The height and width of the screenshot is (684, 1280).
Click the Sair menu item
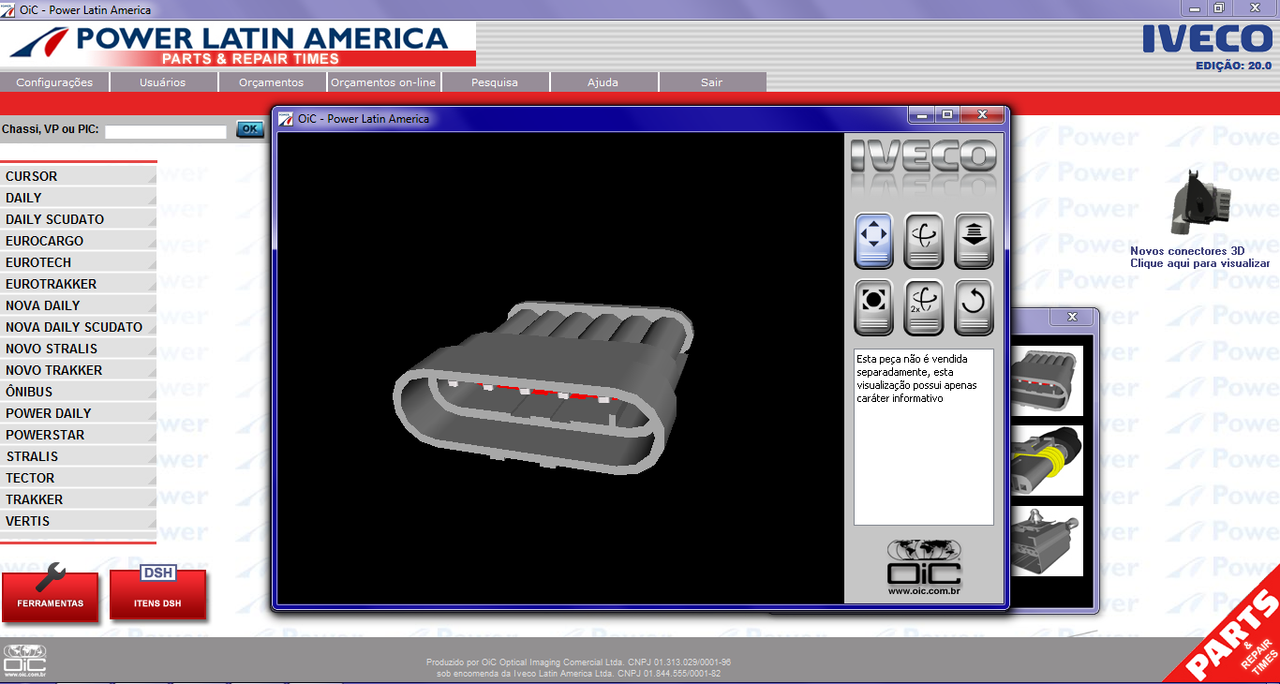712,82
